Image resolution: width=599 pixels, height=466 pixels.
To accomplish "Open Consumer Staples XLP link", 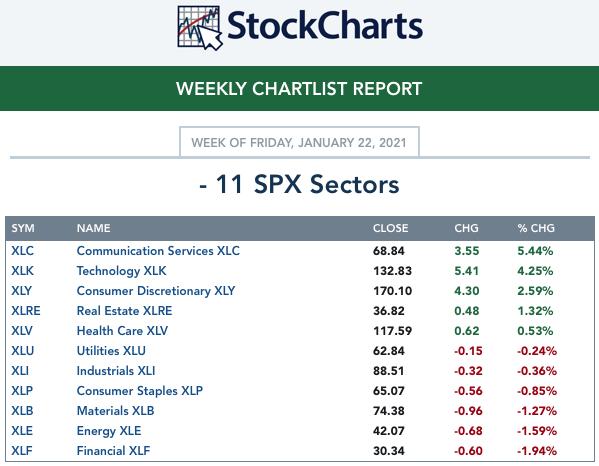I will 139,391.
